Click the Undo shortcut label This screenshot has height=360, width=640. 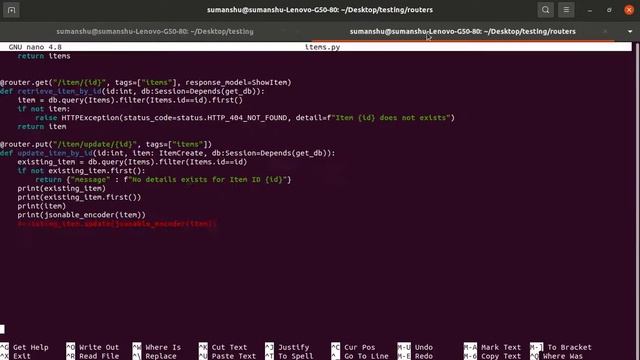coord(424,347)
